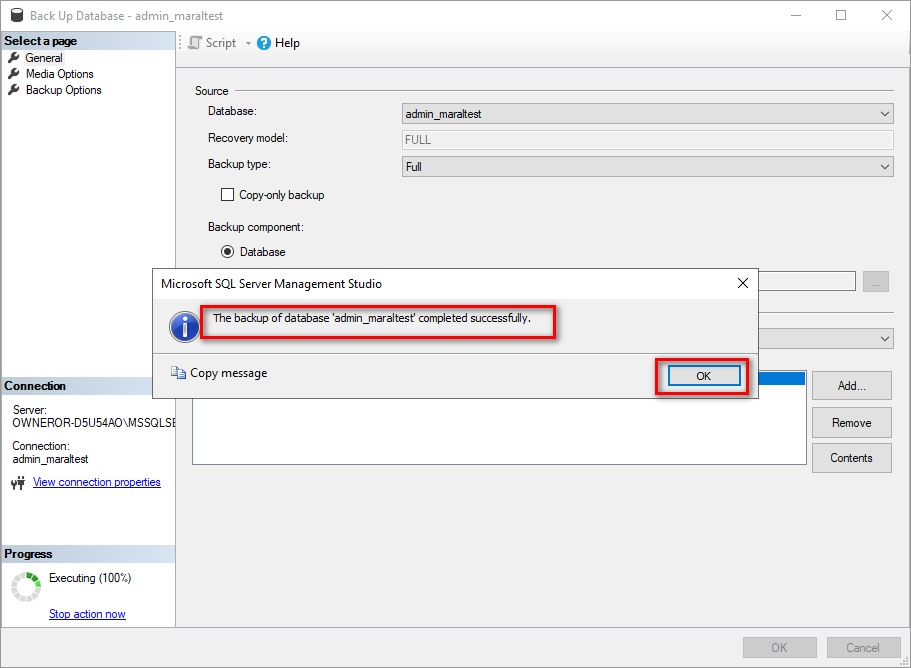Screen dimensions: 911x668
Task: Click the Back Up Database title bar icon
Action: (x=13, y=15)
